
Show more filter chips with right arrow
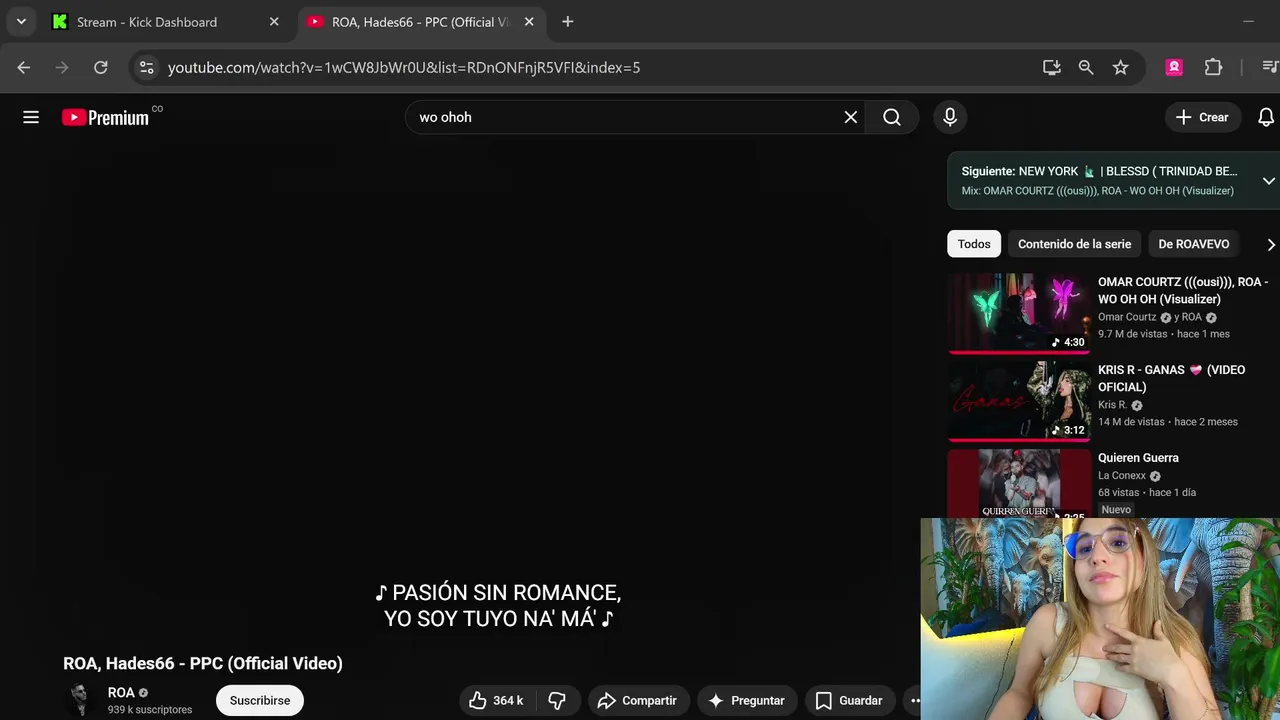(1271, 244)
